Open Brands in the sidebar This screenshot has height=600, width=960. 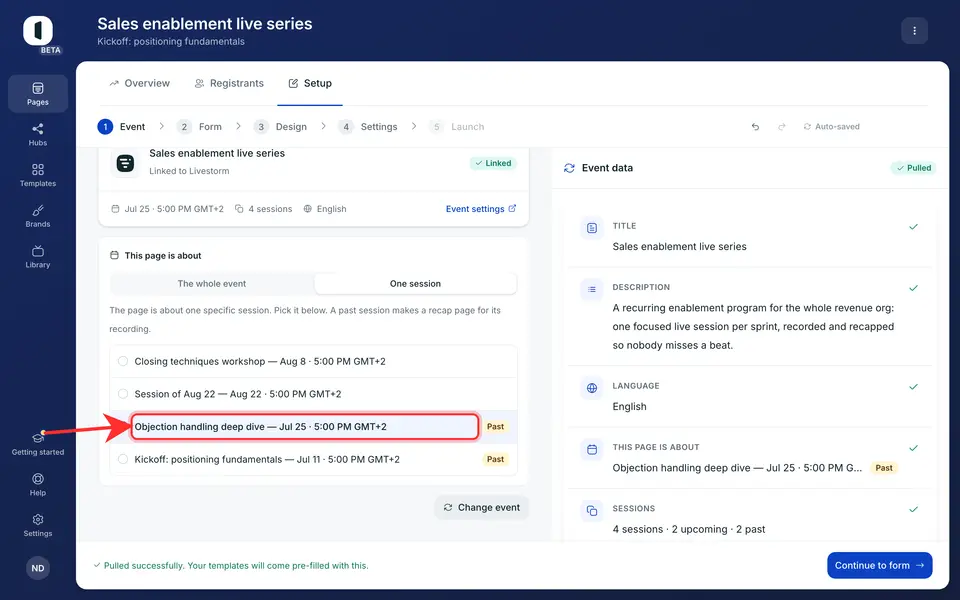pos(38,216)
